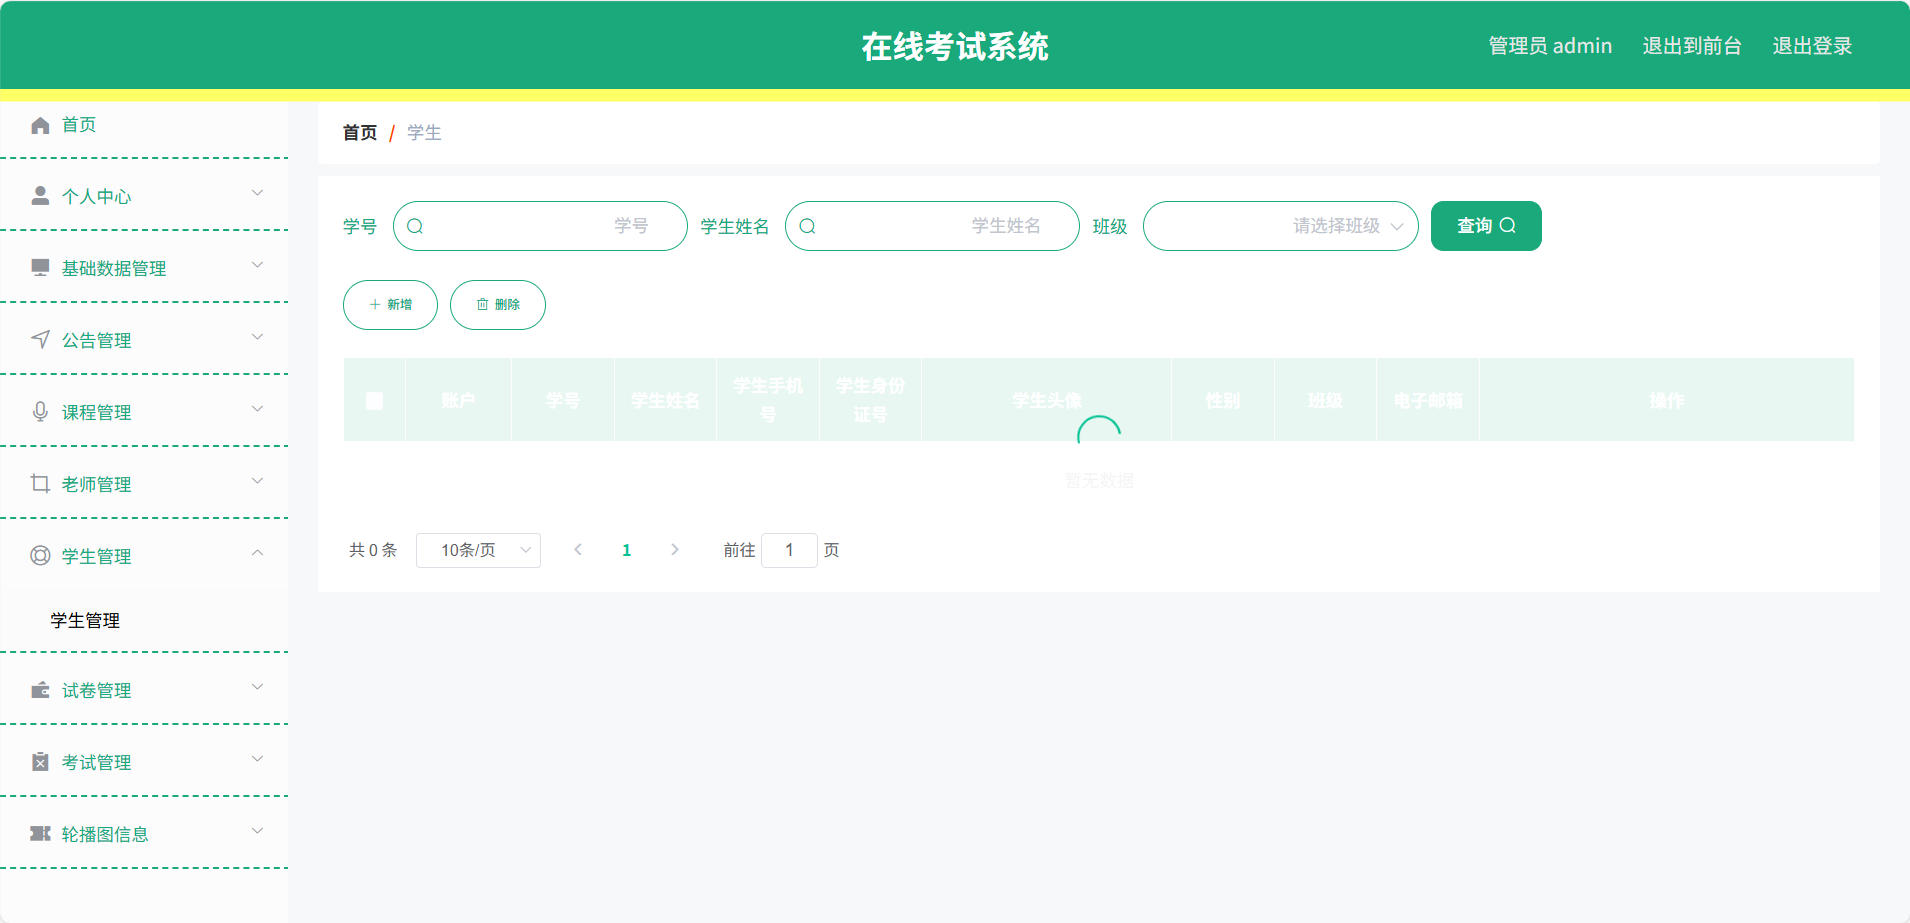The height and width of the screenshot is (923, 1910).
Task: Open the 请选择班级 dropdown
Action: point(1280,226)
